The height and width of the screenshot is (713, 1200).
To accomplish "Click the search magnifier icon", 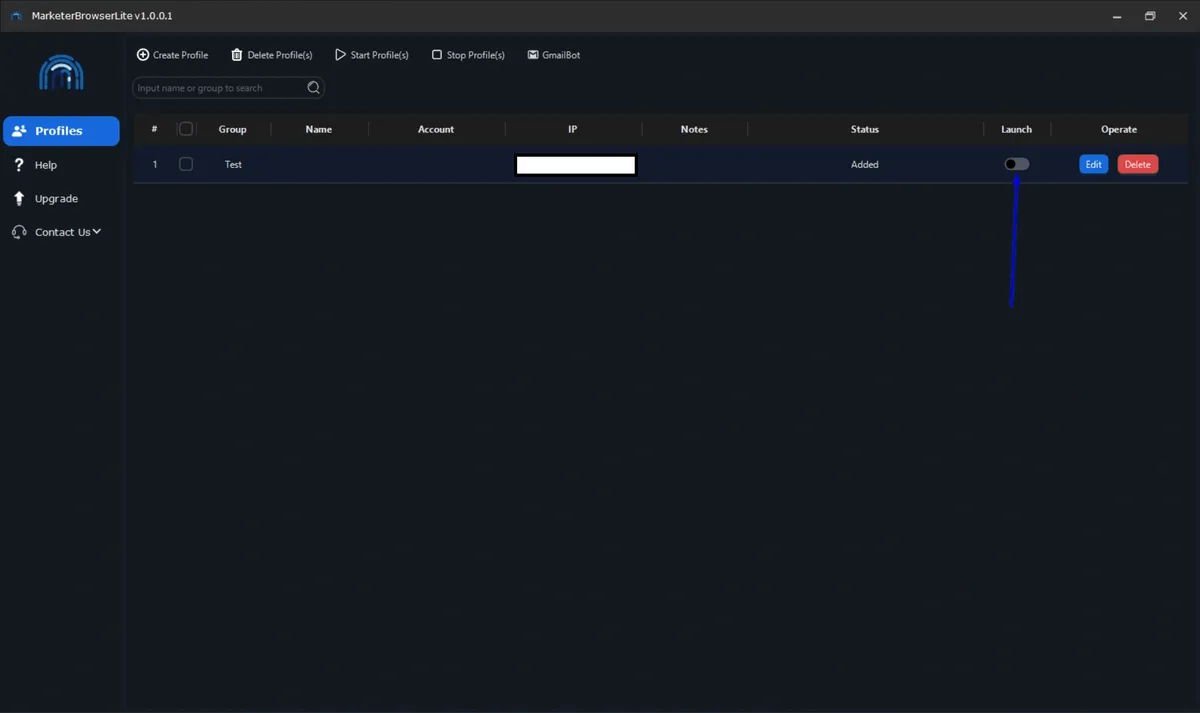I will click(x=314, y=88).
